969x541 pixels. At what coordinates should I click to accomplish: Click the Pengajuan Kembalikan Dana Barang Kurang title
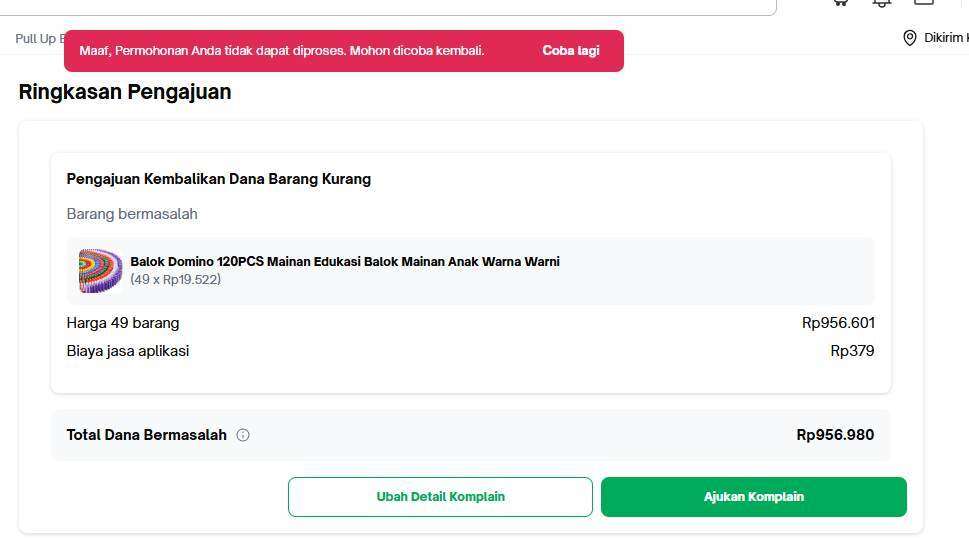point(219,179)
